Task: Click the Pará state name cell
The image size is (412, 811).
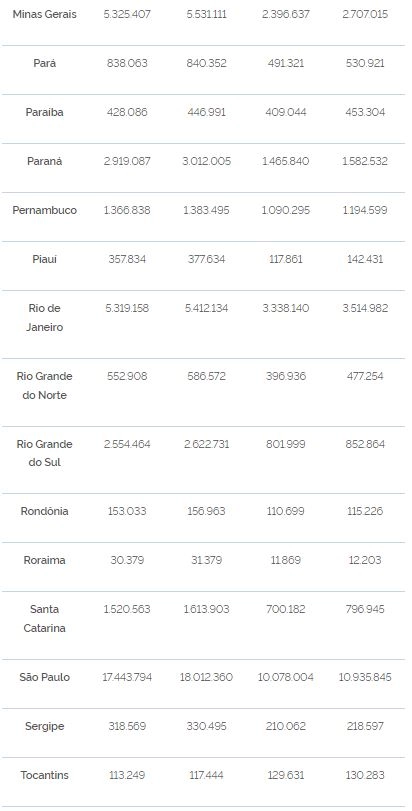Action: [x=44, y=63]
